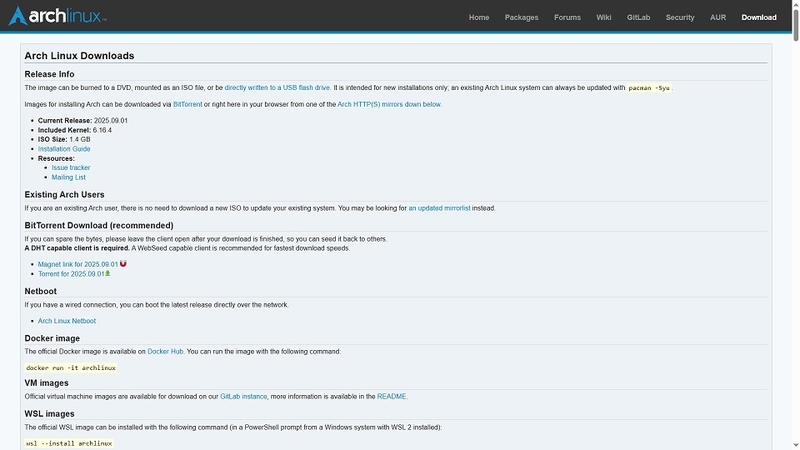Viewport: 800px width, 450px height.
Task: Click the green download icon beside Torrent
Action: click(108, 273)
